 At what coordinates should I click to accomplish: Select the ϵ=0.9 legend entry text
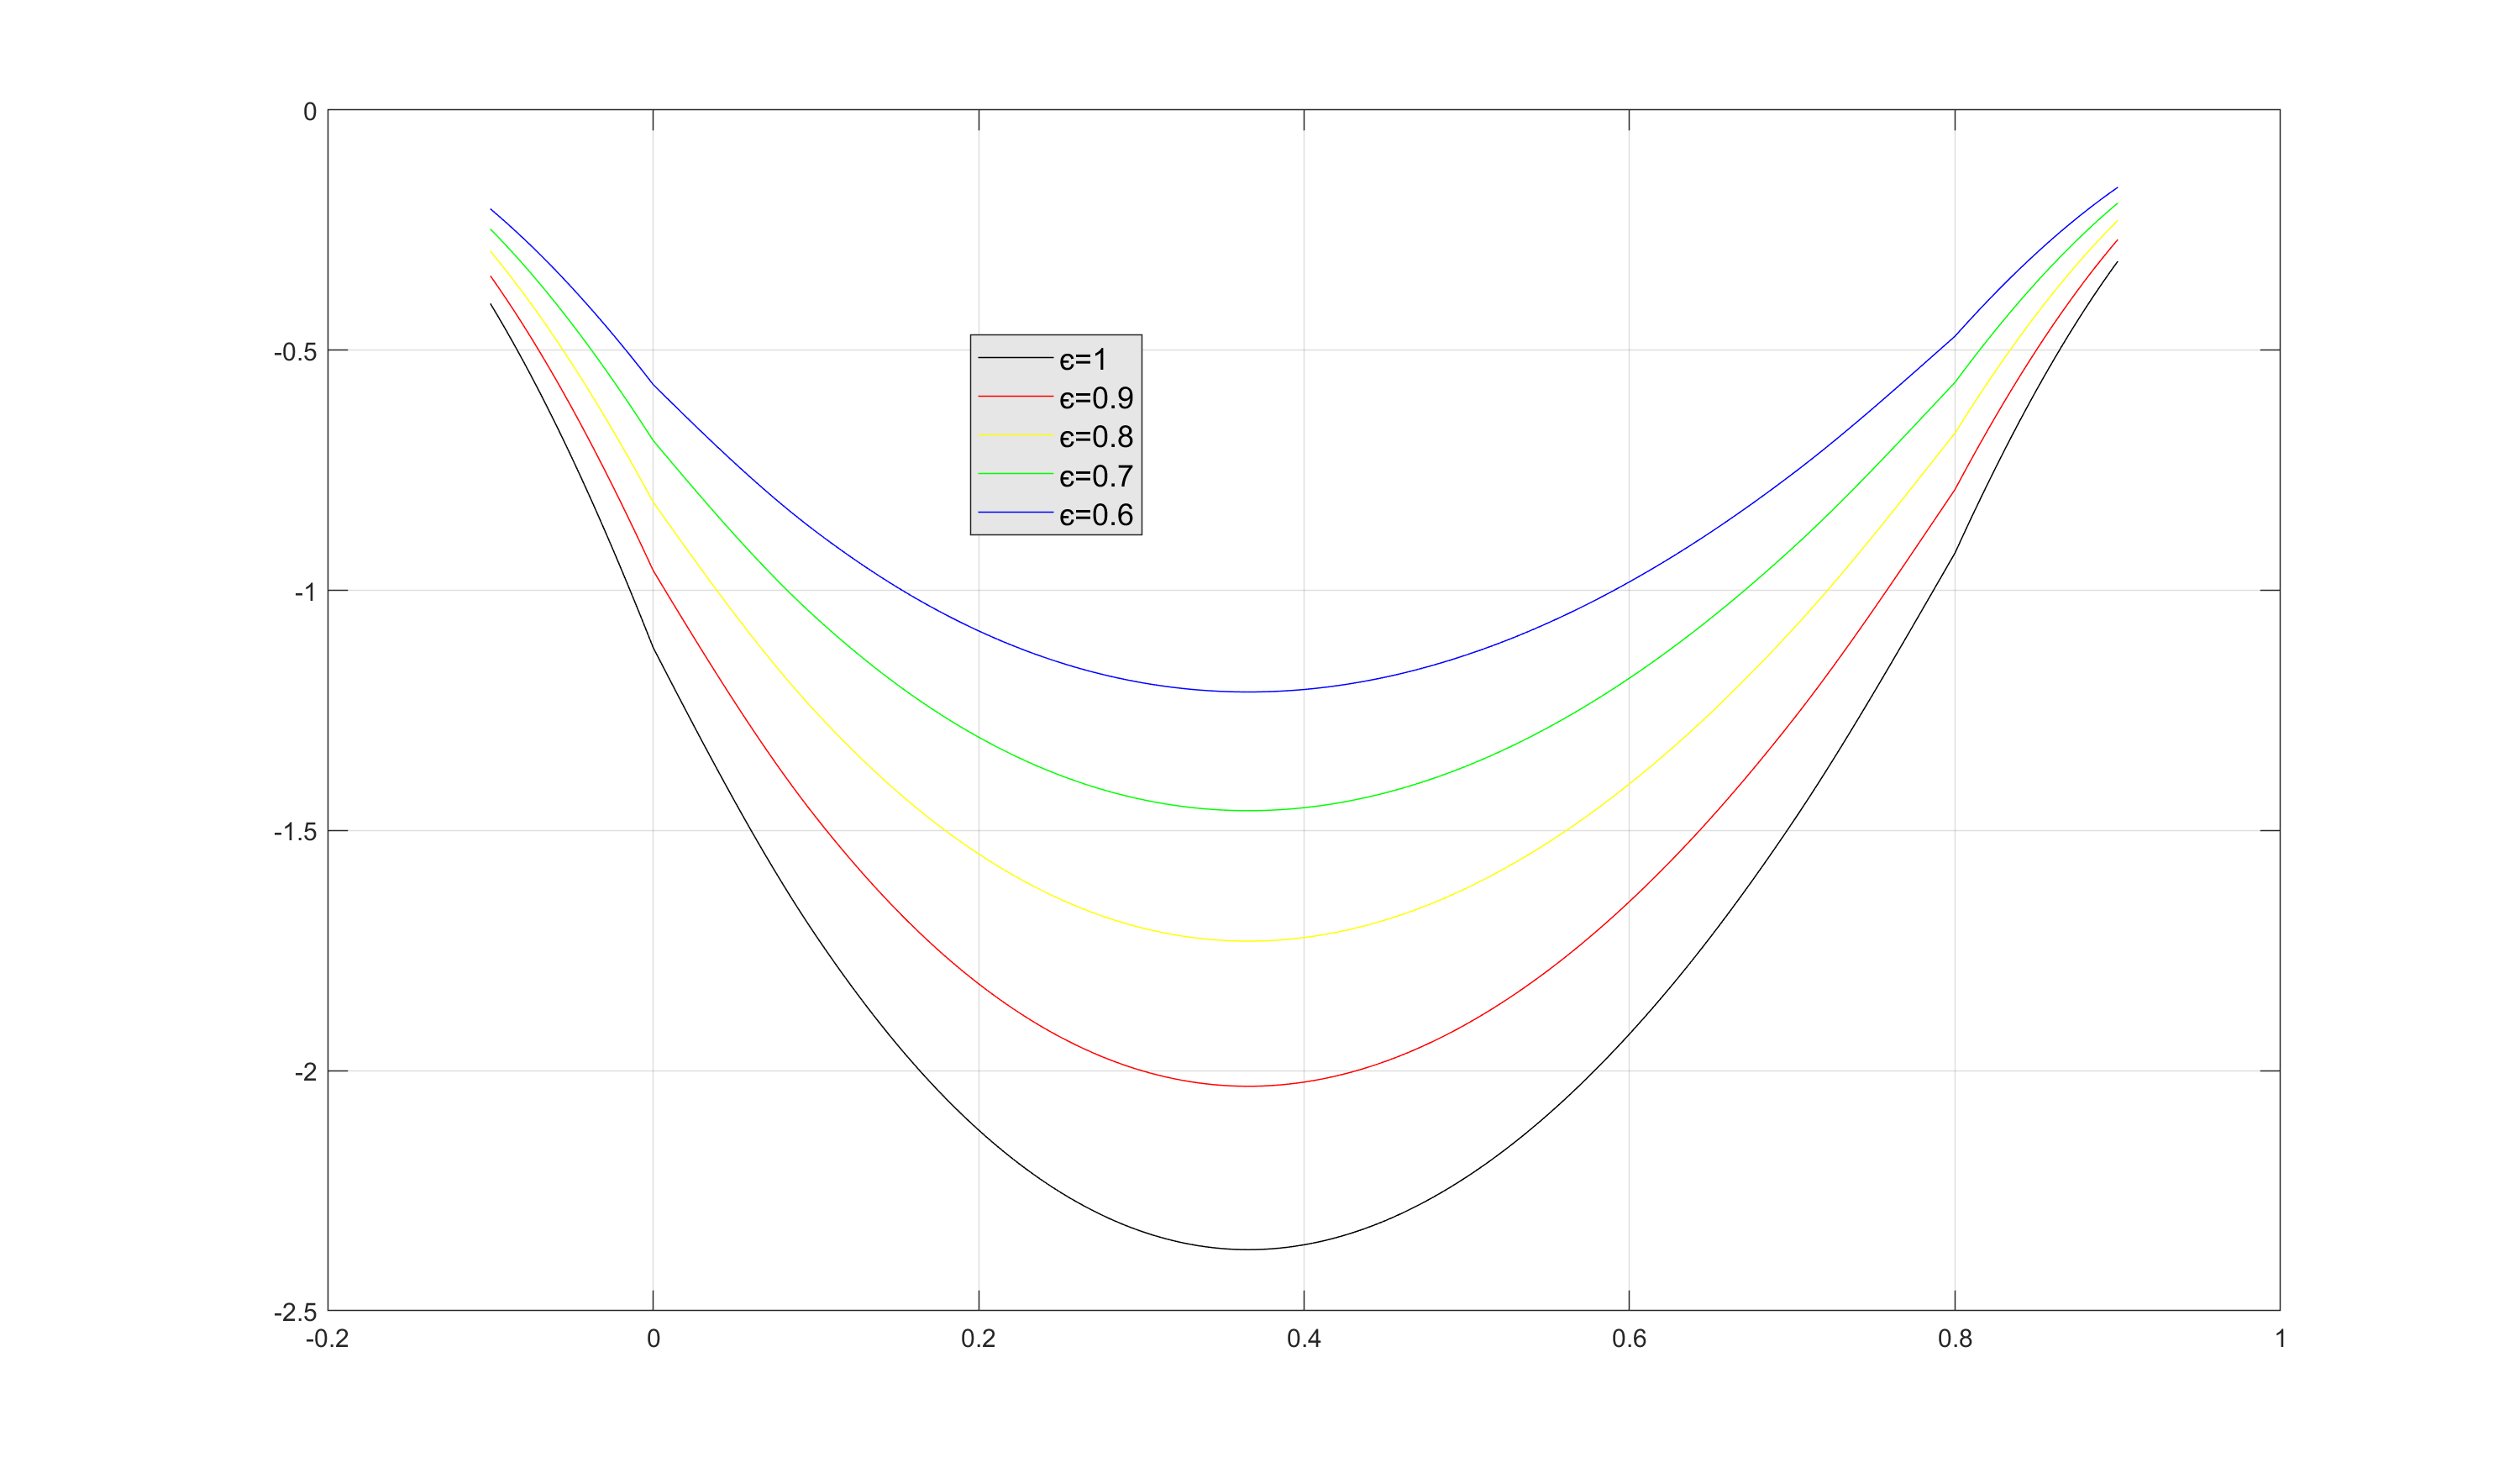(1096, 399)
